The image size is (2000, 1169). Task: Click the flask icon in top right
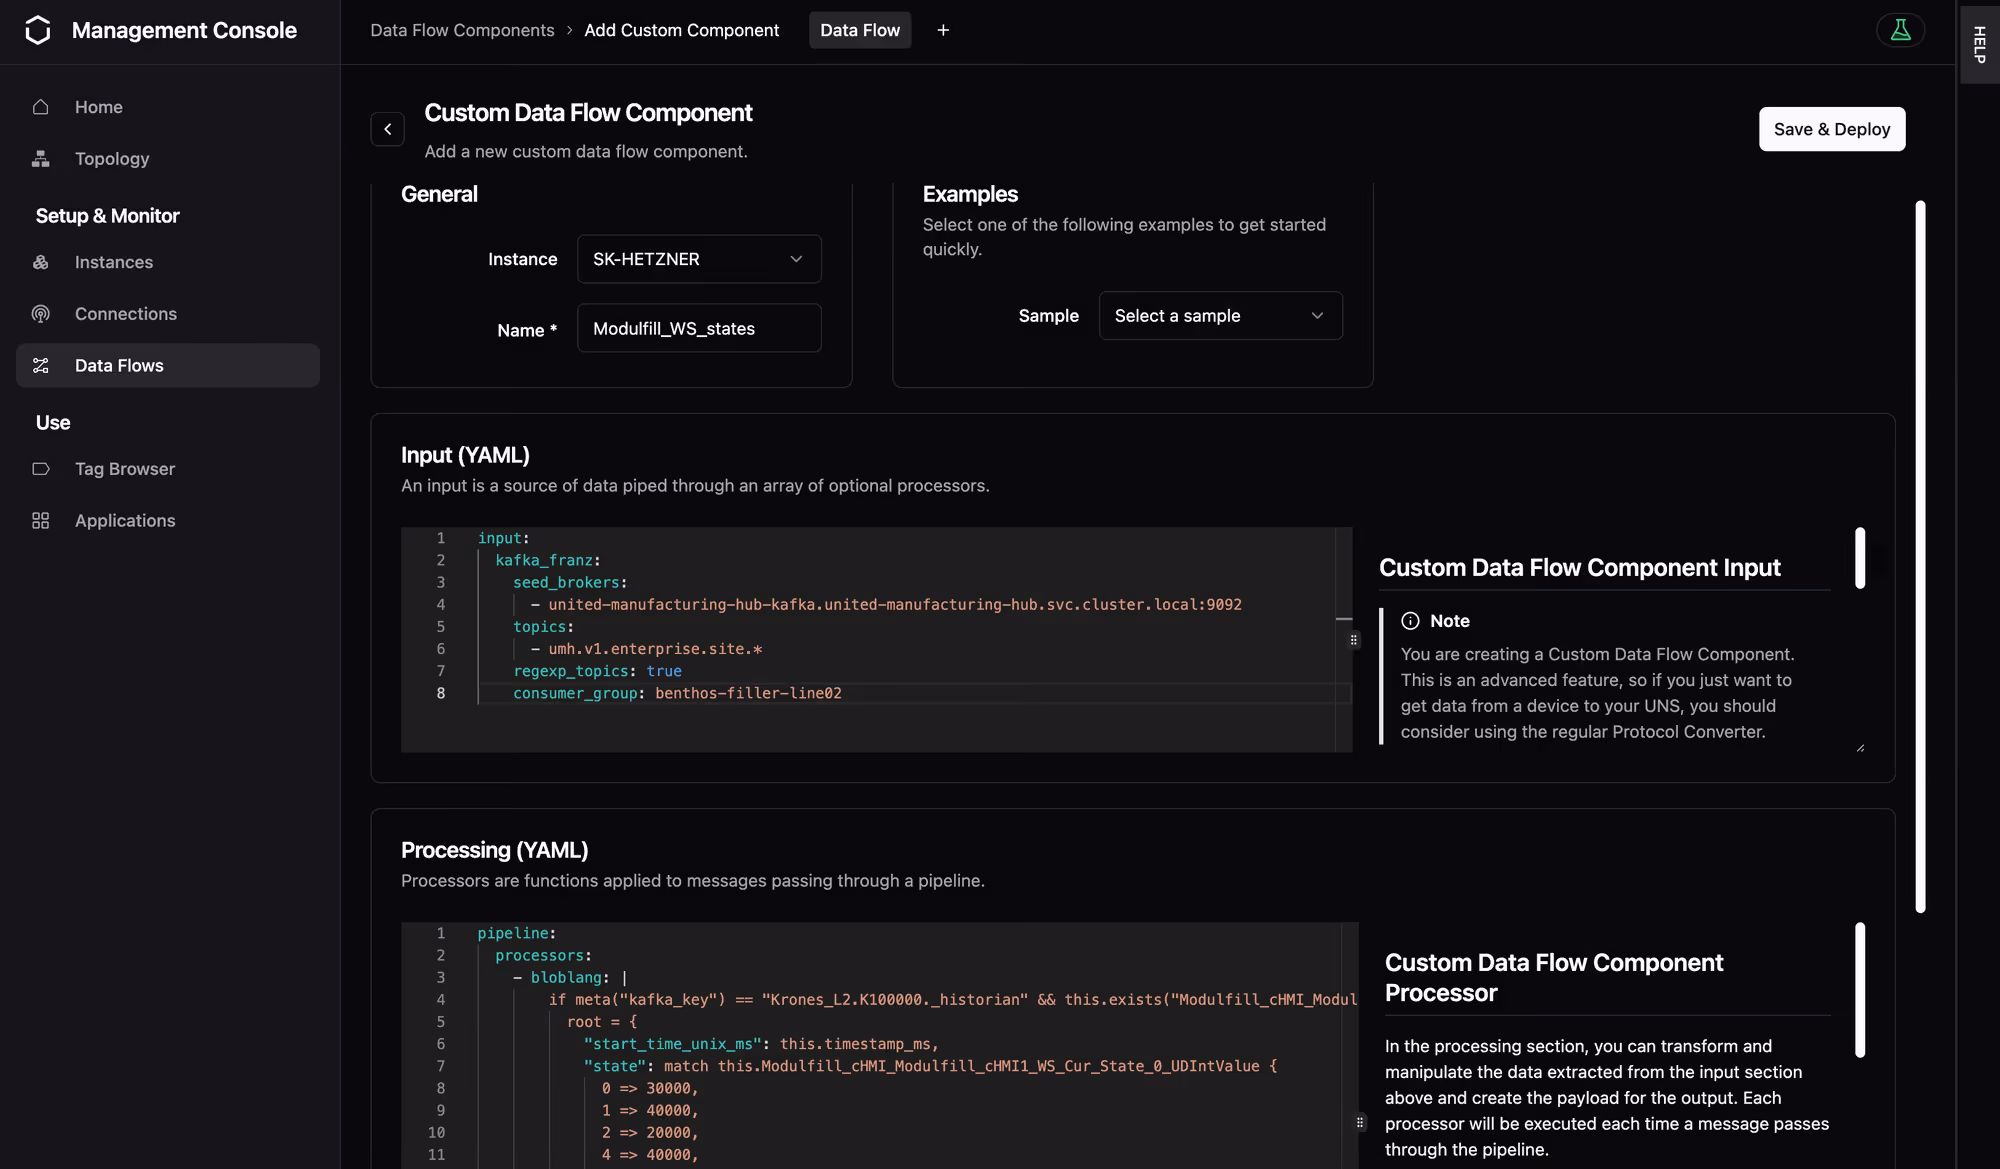tap(1900, 30)
